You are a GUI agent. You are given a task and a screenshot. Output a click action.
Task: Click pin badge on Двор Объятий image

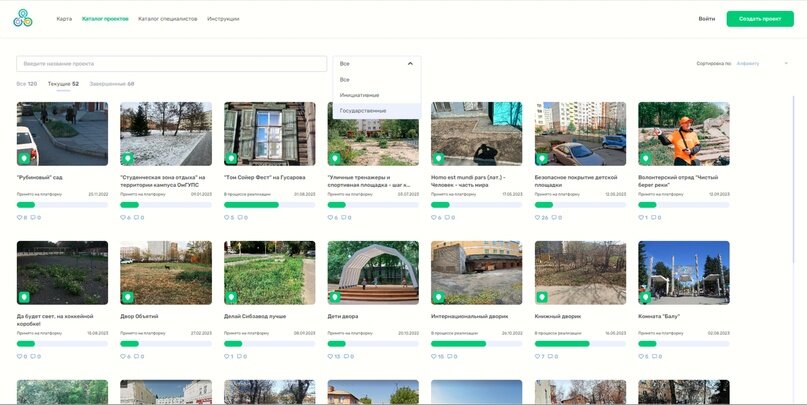click(128, 297)
